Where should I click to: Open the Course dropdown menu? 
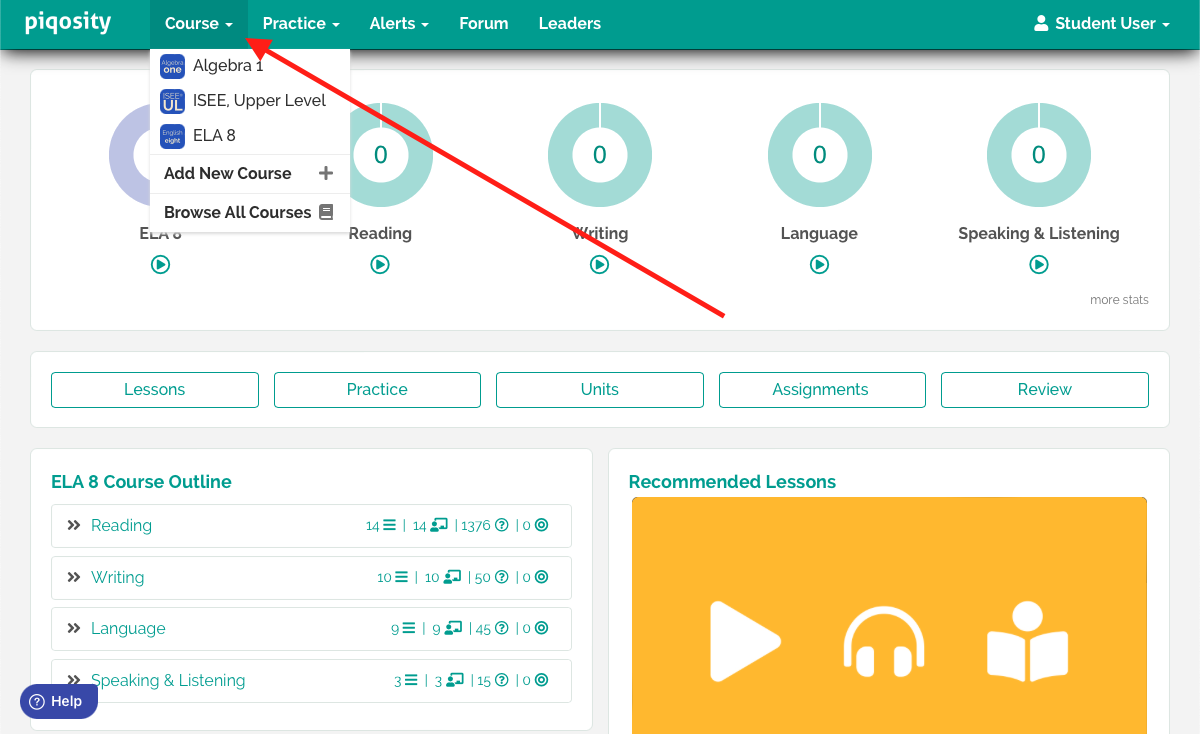[199, 23]
